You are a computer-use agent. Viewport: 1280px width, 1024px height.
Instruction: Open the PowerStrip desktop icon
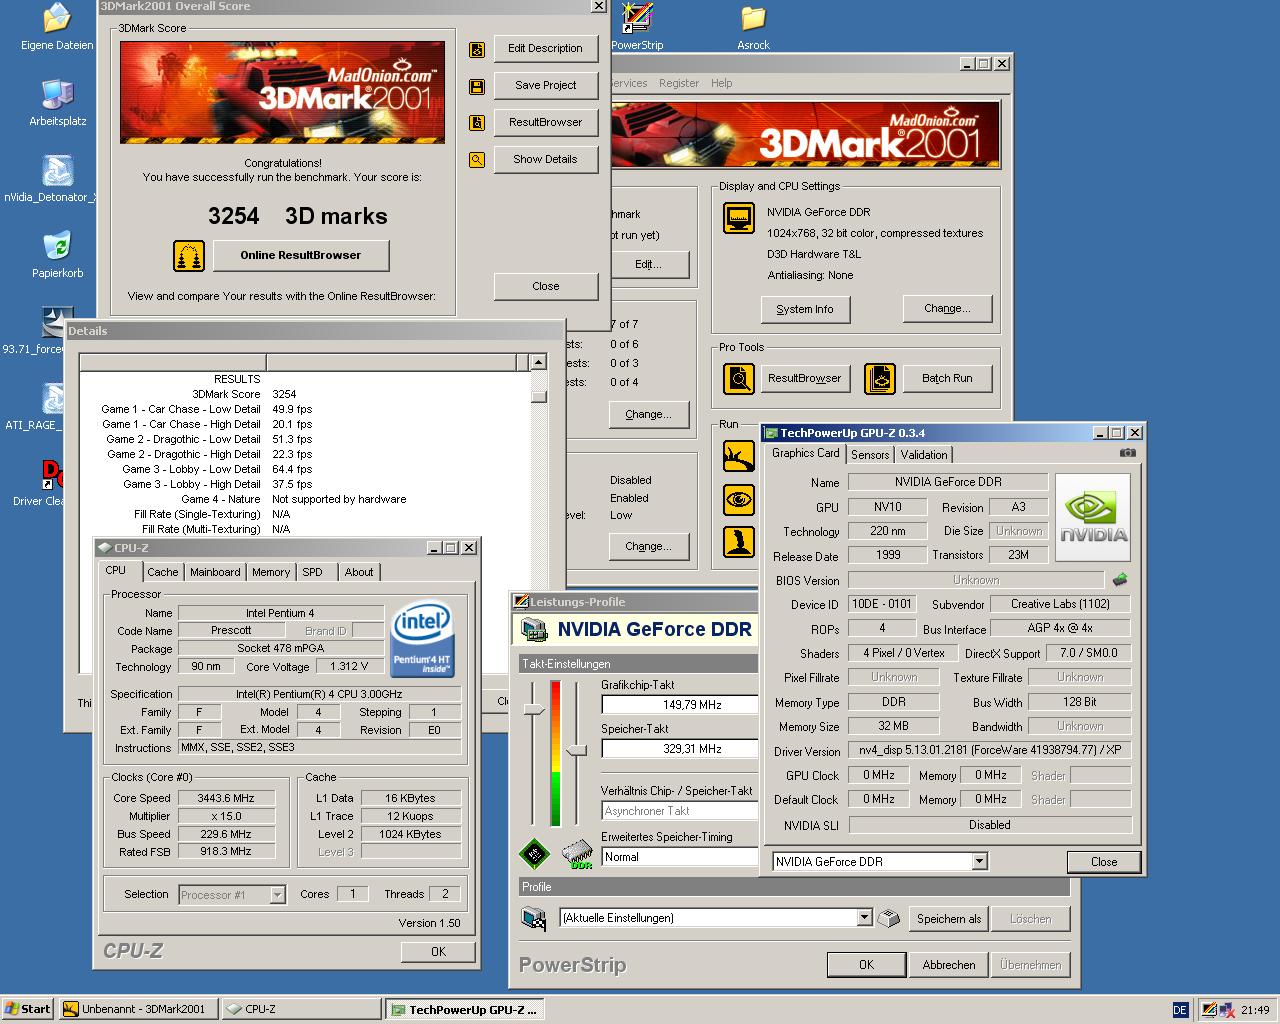[x=636, y=18]
